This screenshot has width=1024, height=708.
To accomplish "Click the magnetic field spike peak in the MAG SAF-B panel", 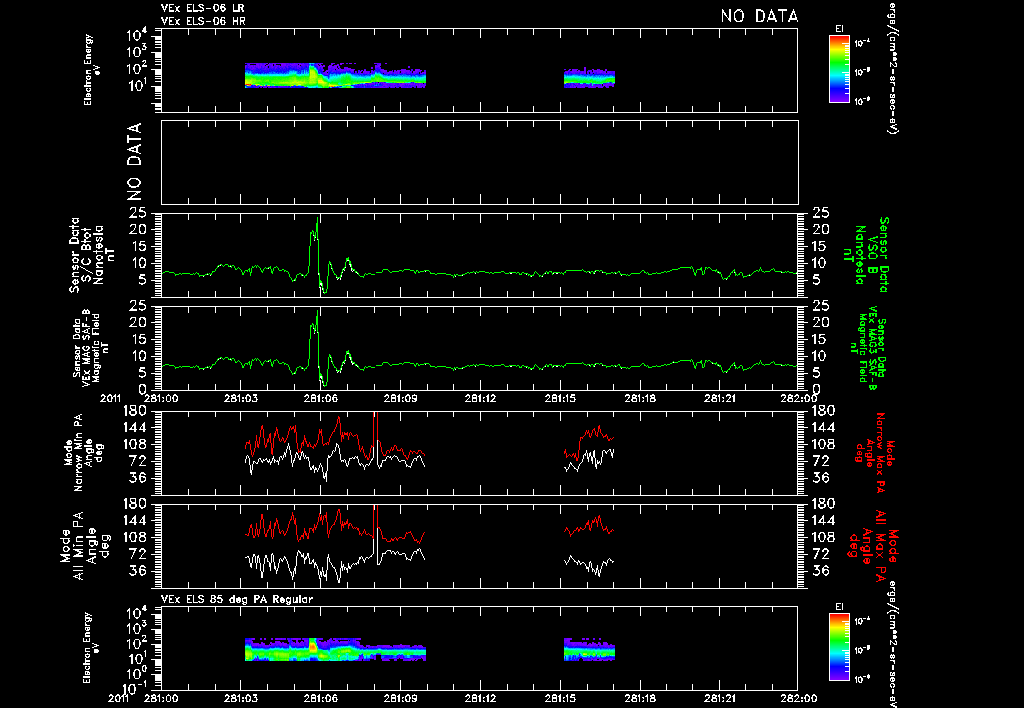I will click(x=317, y=313).
